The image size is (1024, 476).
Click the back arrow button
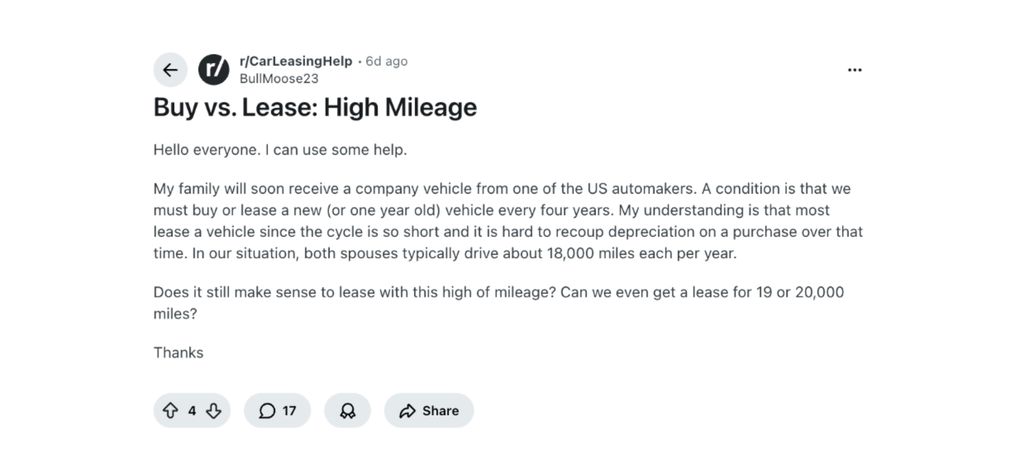pyautogui.click(x=170, y=69)
